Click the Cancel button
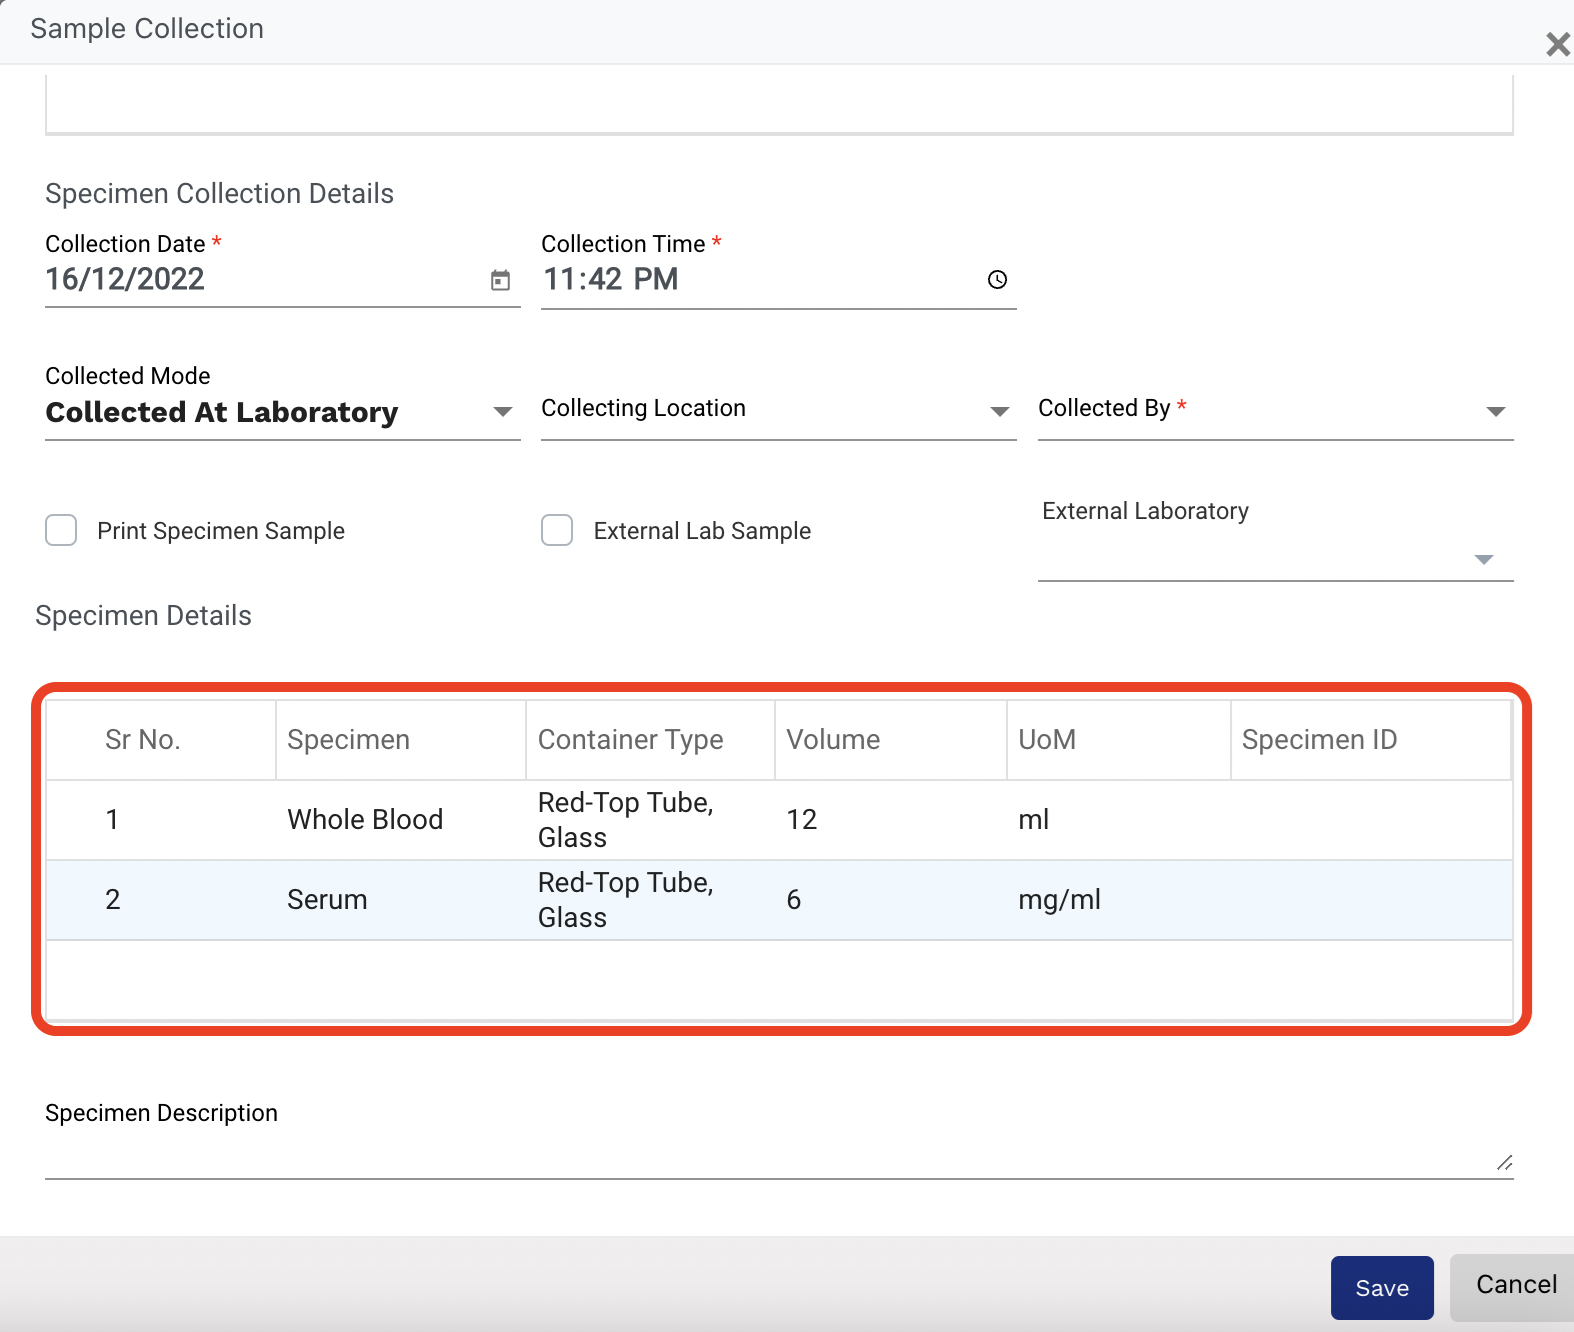The height and width of the screenshot is (1332, 1574). (1515, 1285)
